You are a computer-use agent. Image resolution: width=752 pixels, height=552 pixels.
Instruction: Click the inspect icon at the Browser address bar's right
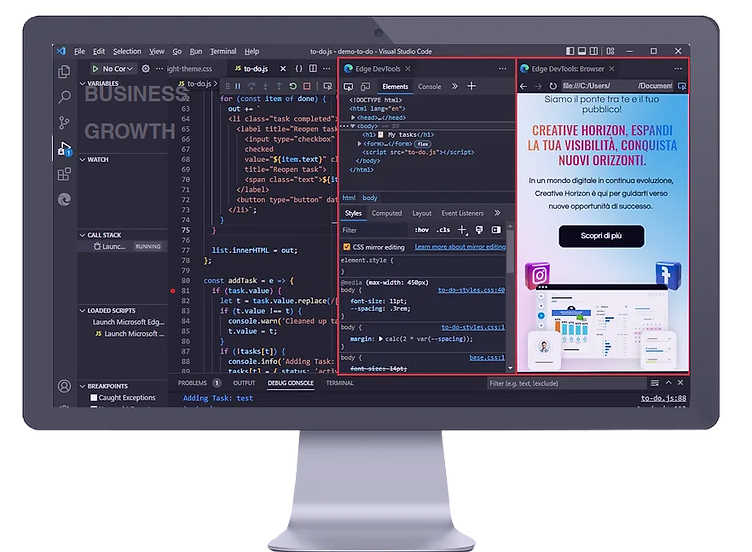(682, 86)
